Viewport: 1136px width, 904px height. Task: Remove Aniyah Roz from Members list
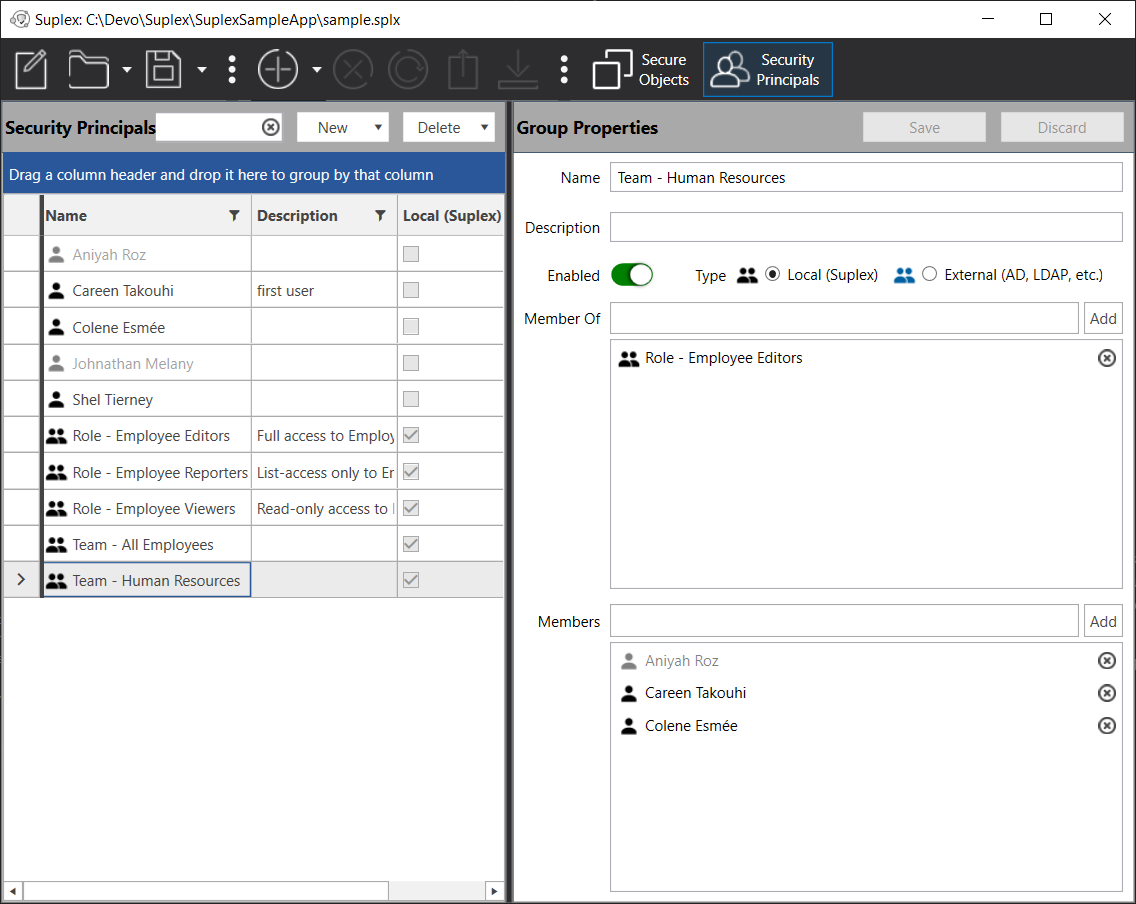tap(1107, 661)
